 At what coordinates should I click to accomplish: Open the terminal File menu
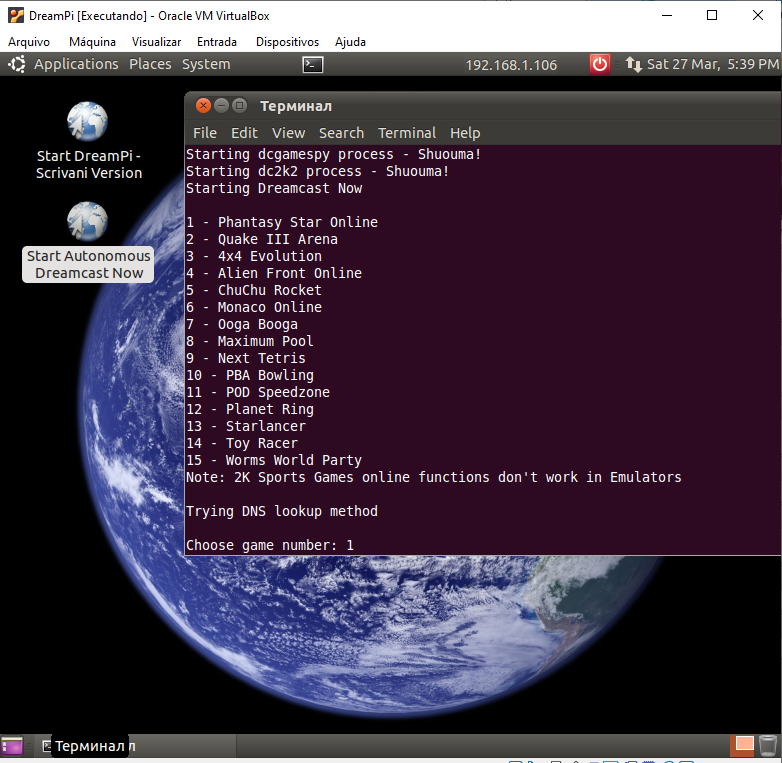pos(205,133)
